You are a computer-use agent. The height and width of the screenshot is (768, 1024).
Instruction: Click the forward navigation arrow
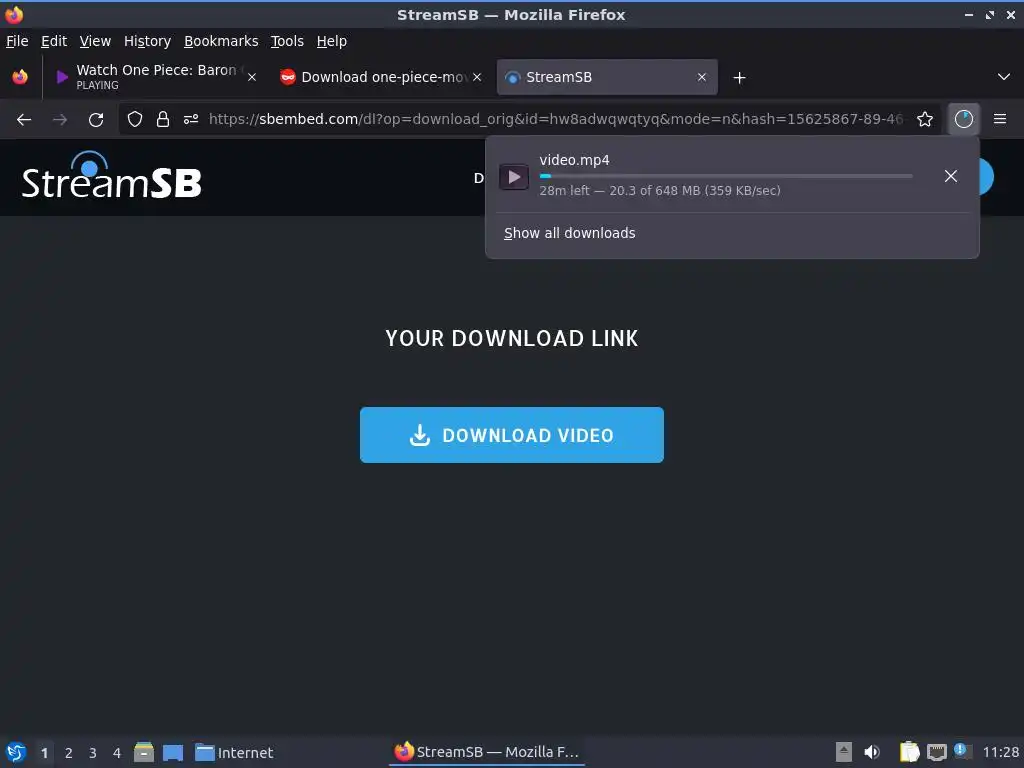(60, 119)
